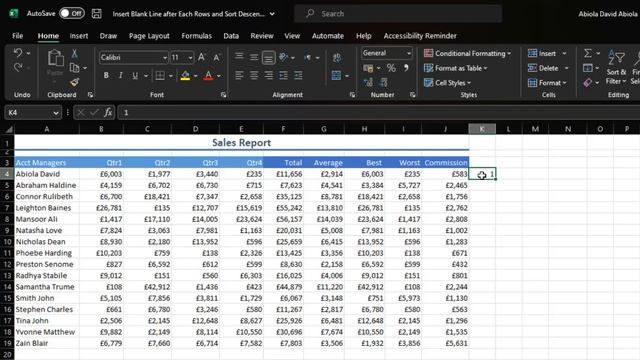
Task: Activate the Format Painter brush
Action: click(74, 82)
